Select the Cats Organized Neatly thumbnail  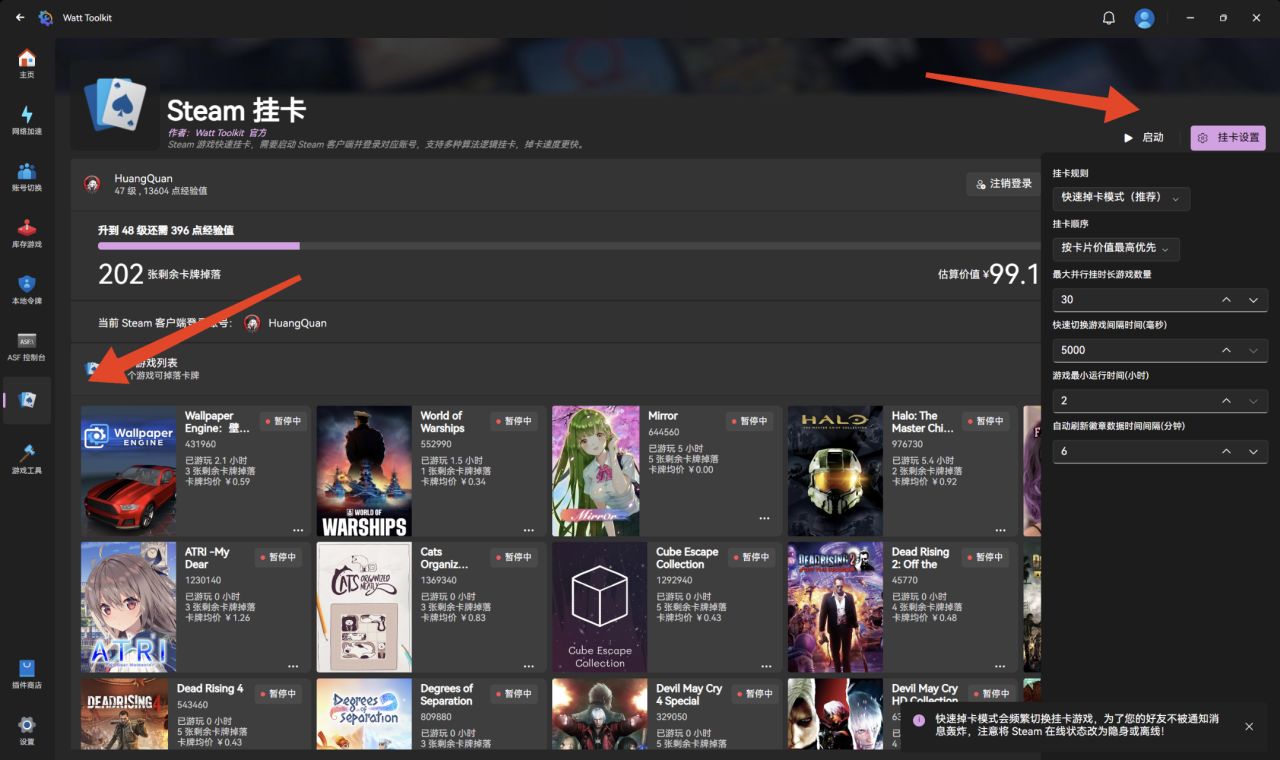click(364, 607)
